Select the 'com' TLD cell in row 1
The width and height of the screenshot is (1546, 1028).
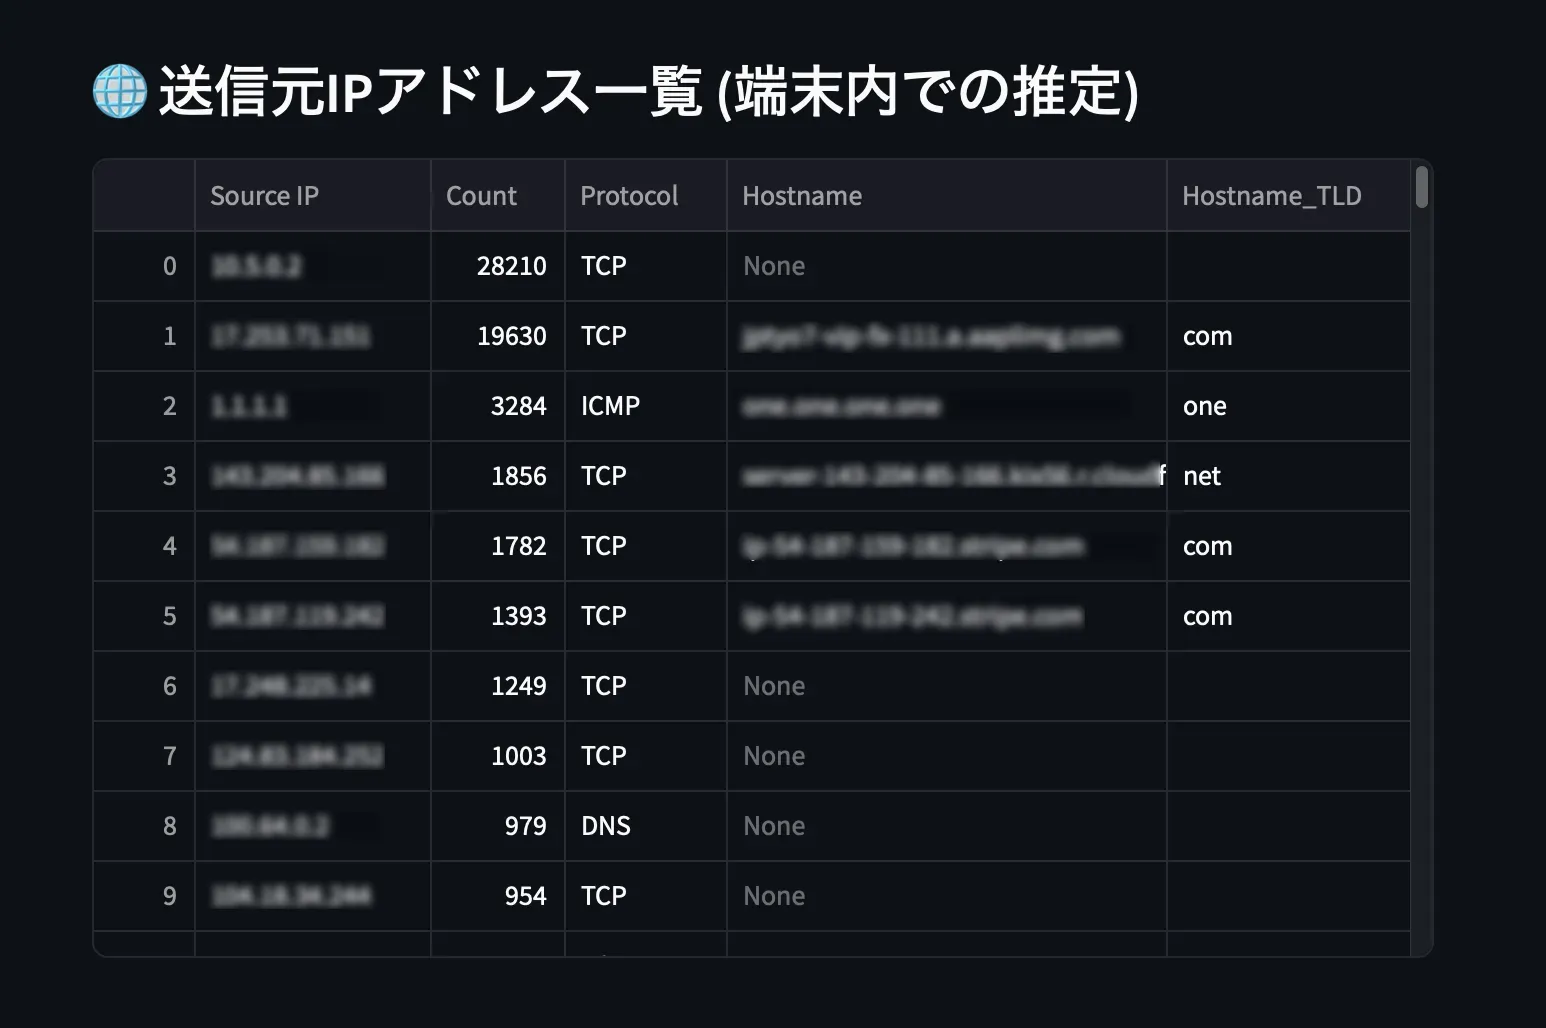coord(1207,336)
